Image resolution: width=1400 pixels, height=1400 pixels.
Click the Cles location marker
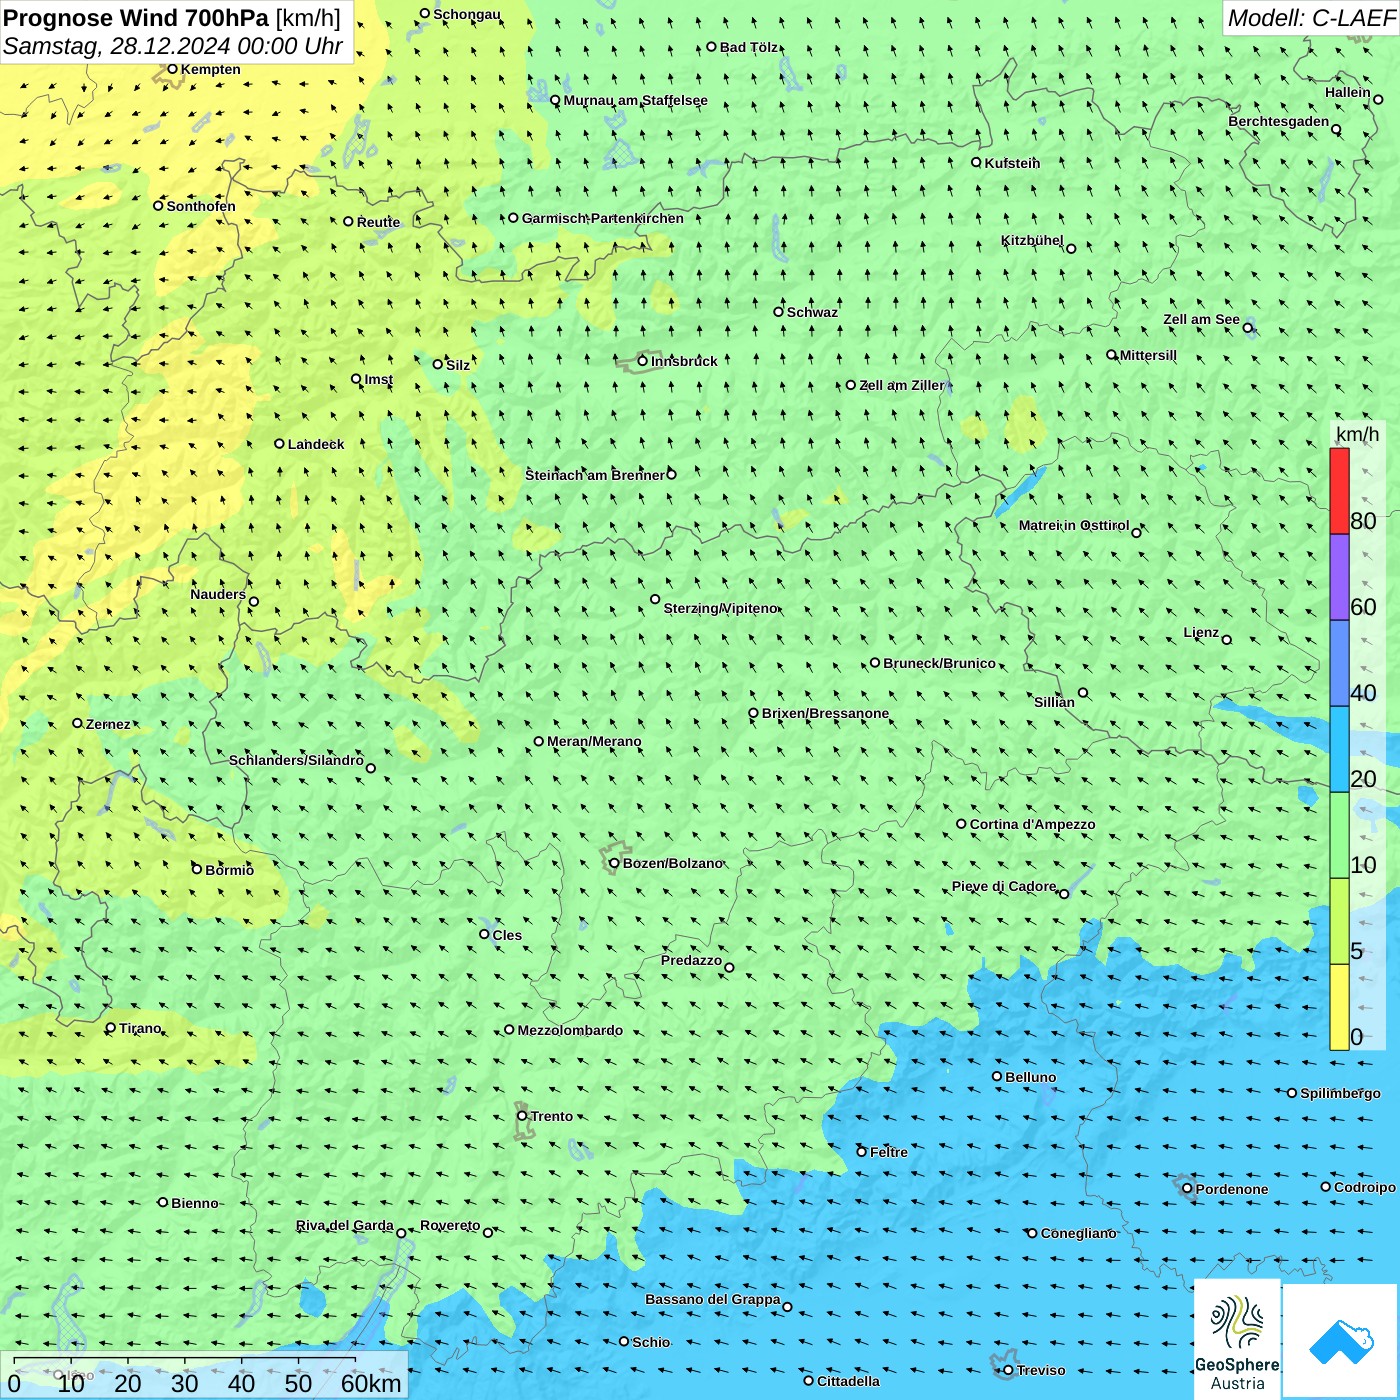tap(484, 934)
